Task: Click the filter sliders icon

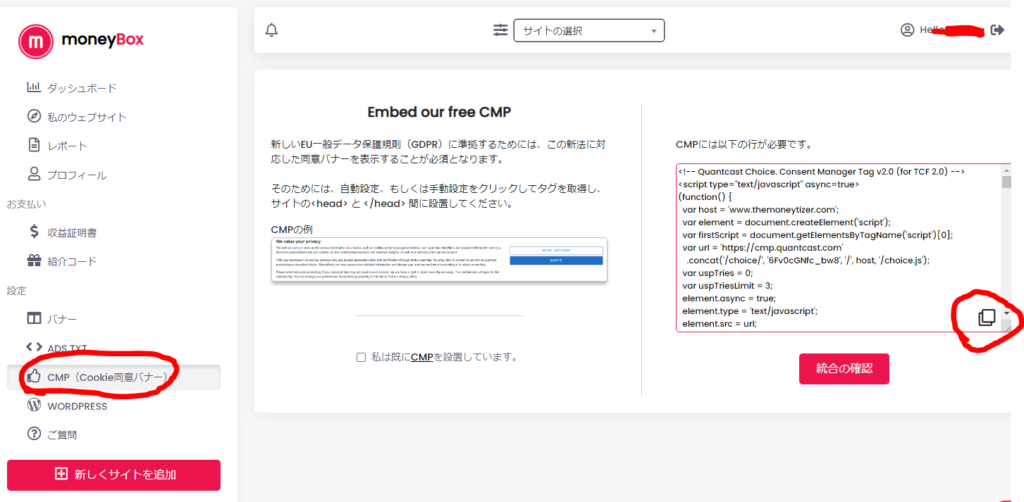Action: pyautogui.click(x=500, y=31)
